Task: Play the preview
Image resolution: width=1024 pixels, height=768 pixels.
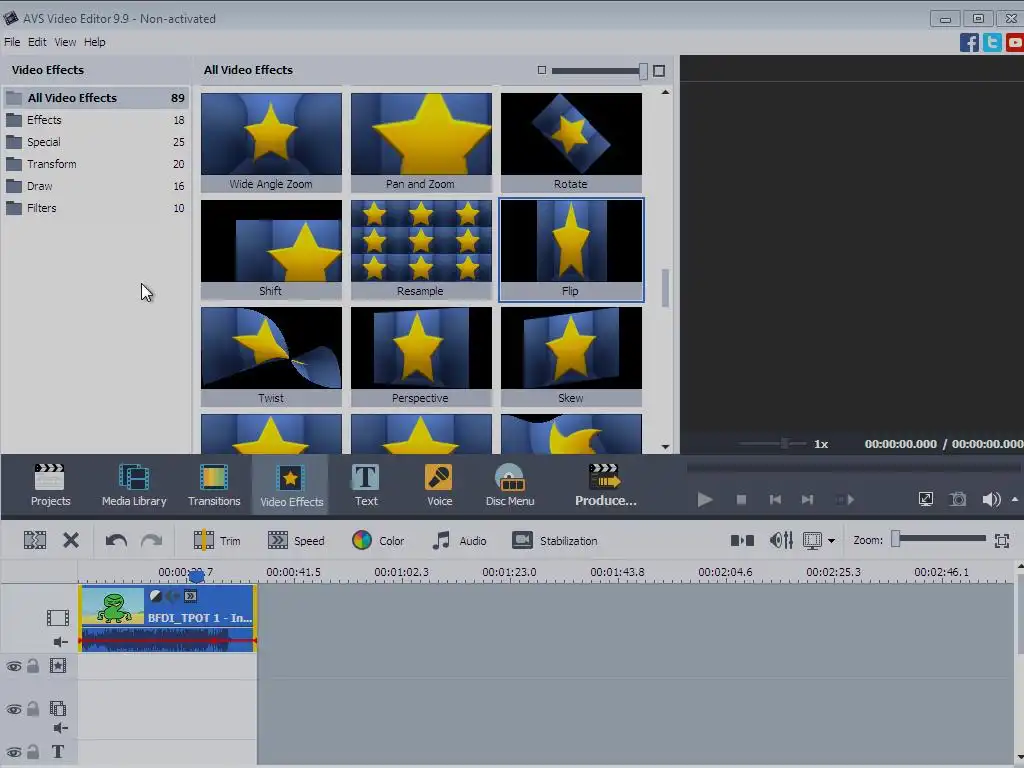Action: (x=705, y=500)
